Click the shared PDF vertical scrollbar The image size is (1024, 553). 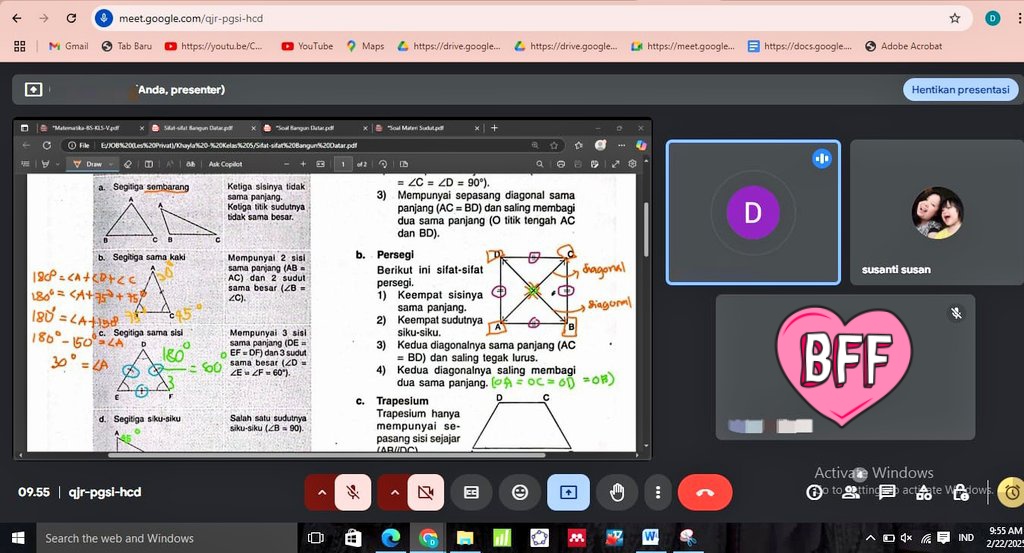(x=647, y=229)
